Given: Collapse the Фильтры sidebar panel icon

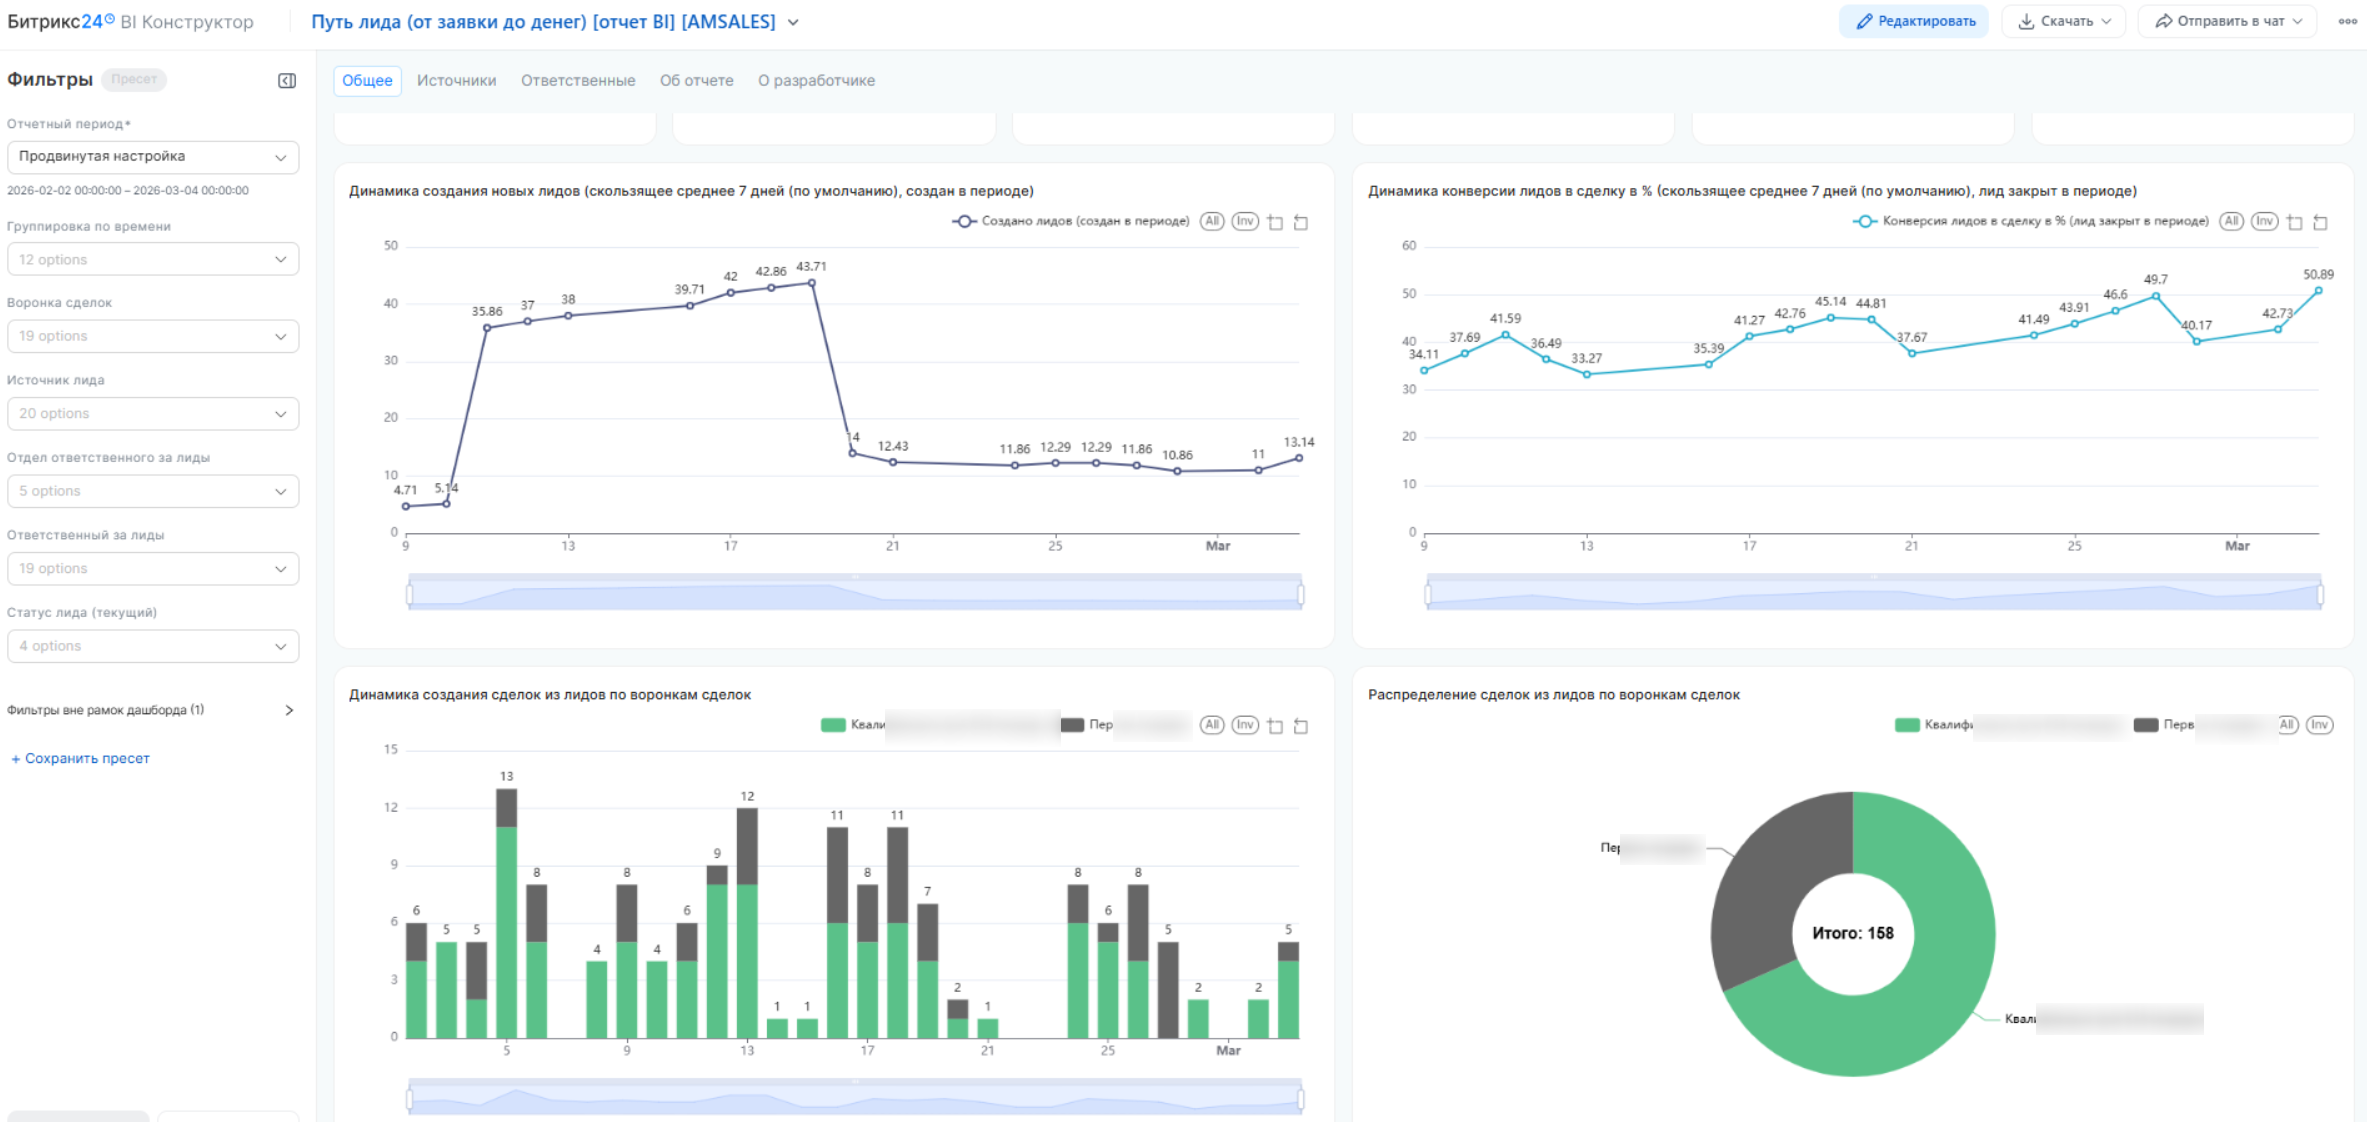Looking at the screenshot, I should (287, 80).
